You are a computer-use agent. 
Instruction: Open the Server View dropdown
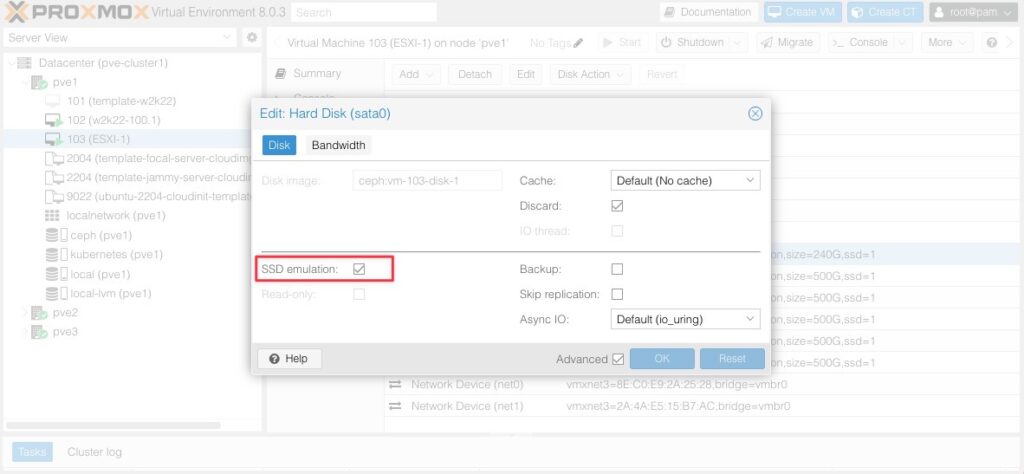click(x=121, y=38)
